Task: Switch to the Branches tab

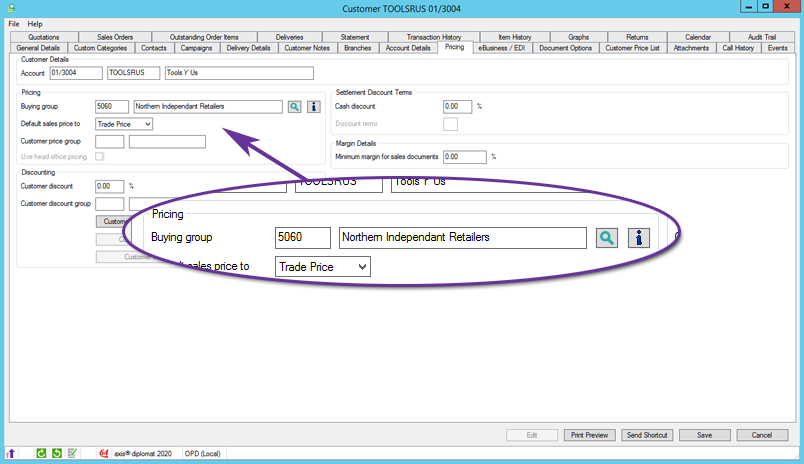Action: [358, 48]
